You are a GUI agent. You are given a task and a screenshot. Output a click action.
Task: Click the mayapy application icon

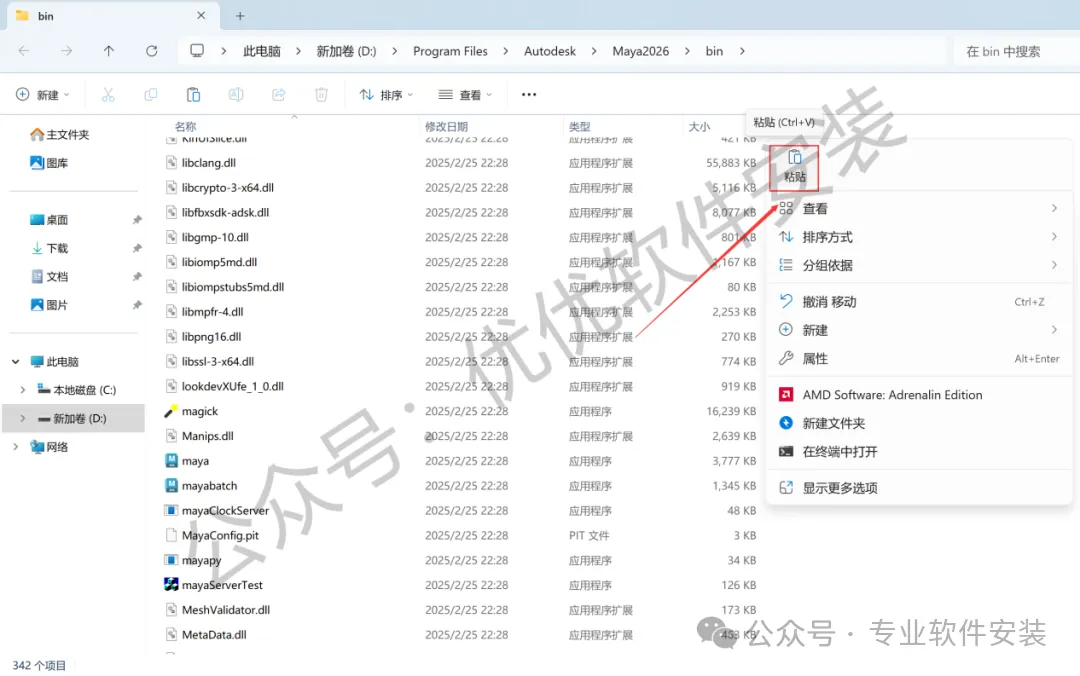172,560
